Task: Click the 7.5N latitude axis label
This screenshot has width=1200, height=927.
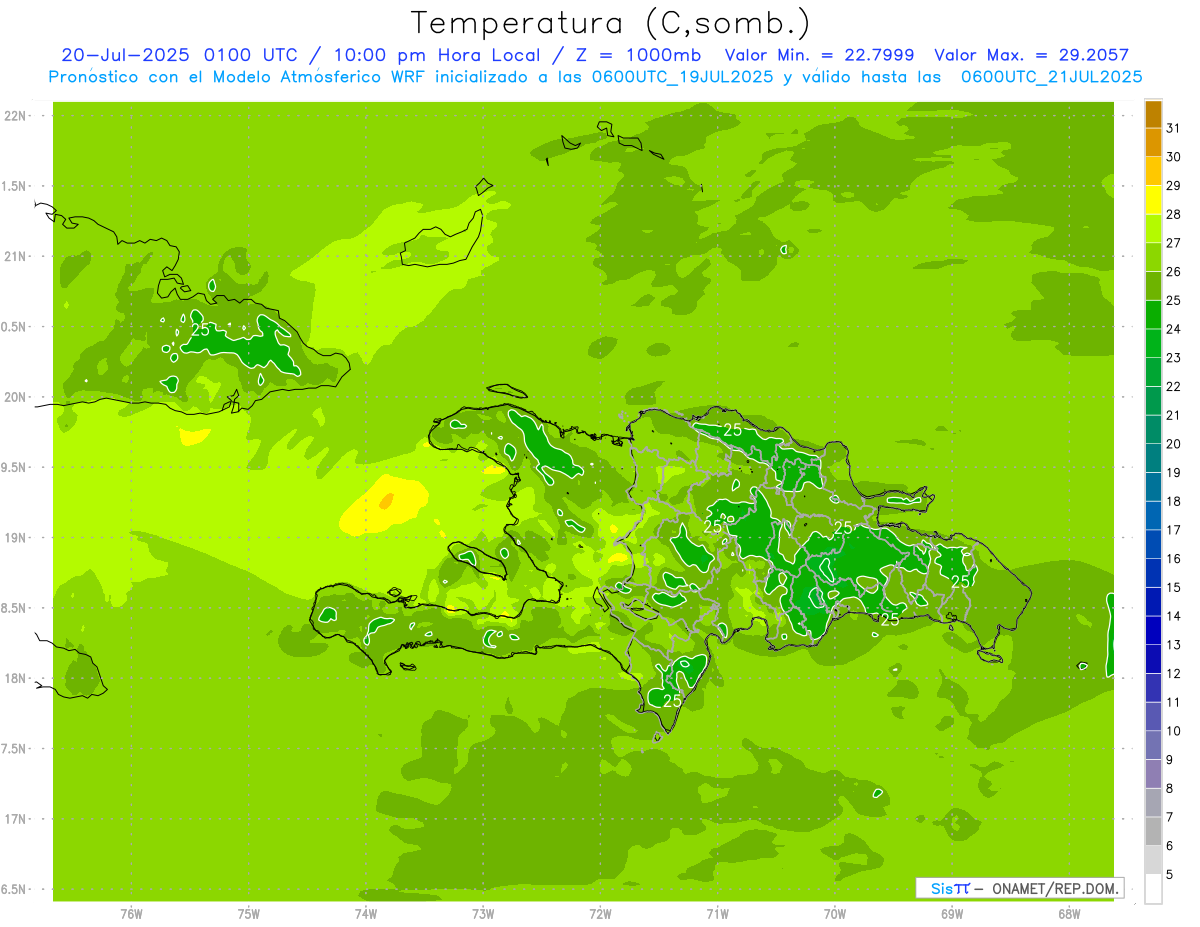Action: tap(13, 748)
